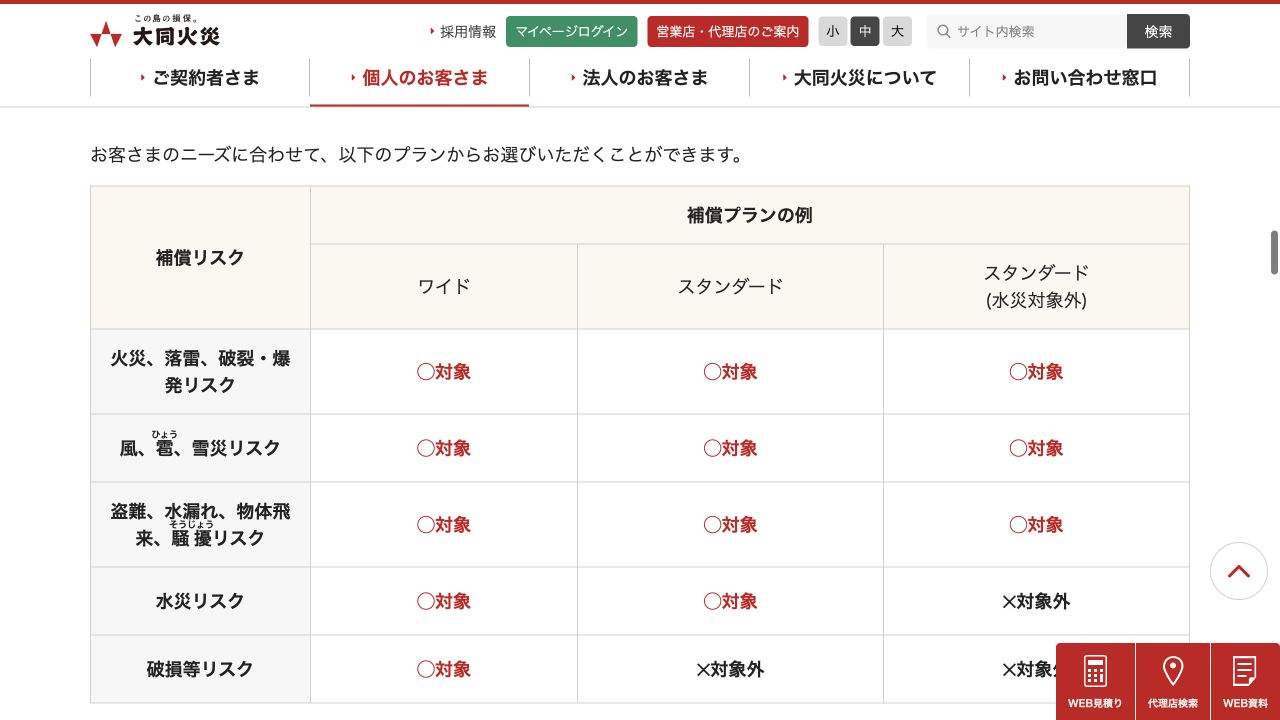Click ○対象 under ワイド in 破損等リスク row
The width and height of the screenshot is (1280, 720).
click(x=444, y=669)
